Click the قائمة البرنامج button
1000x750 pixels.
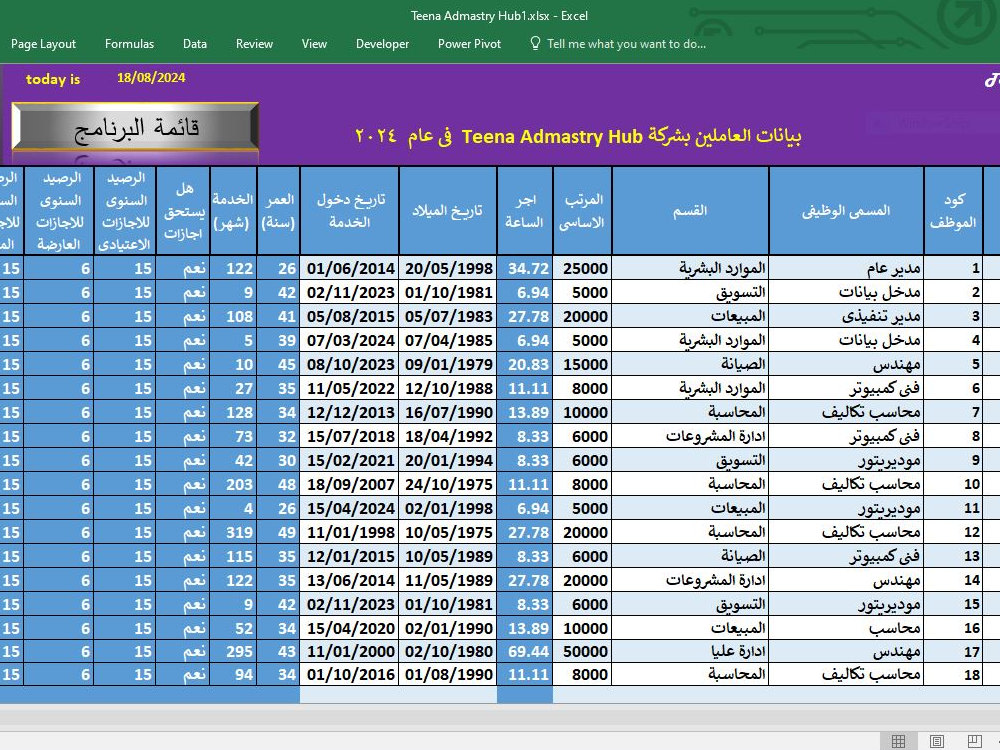pos(135,128)
